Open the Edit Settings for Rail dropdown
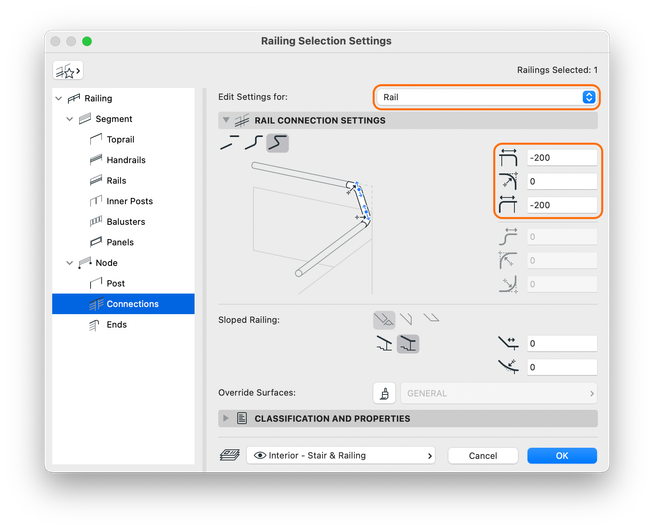Image resolution: width=654 pixels, height=531 pixels. [x=486, y=97]
